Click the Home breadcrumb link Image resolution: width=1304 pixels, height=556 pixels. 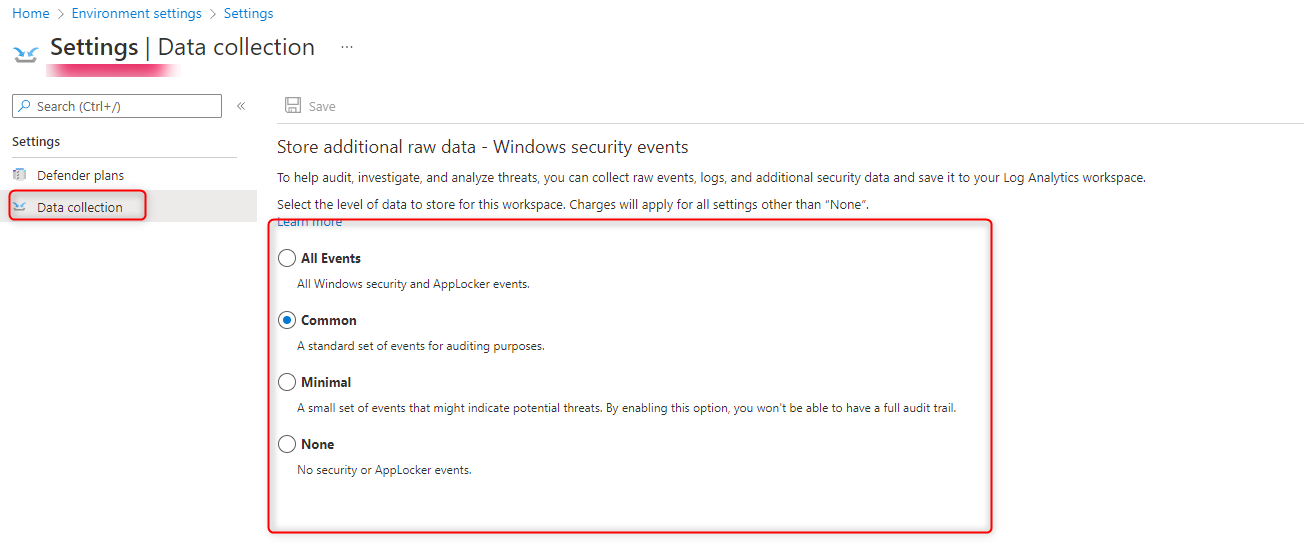tap(30, 13)
